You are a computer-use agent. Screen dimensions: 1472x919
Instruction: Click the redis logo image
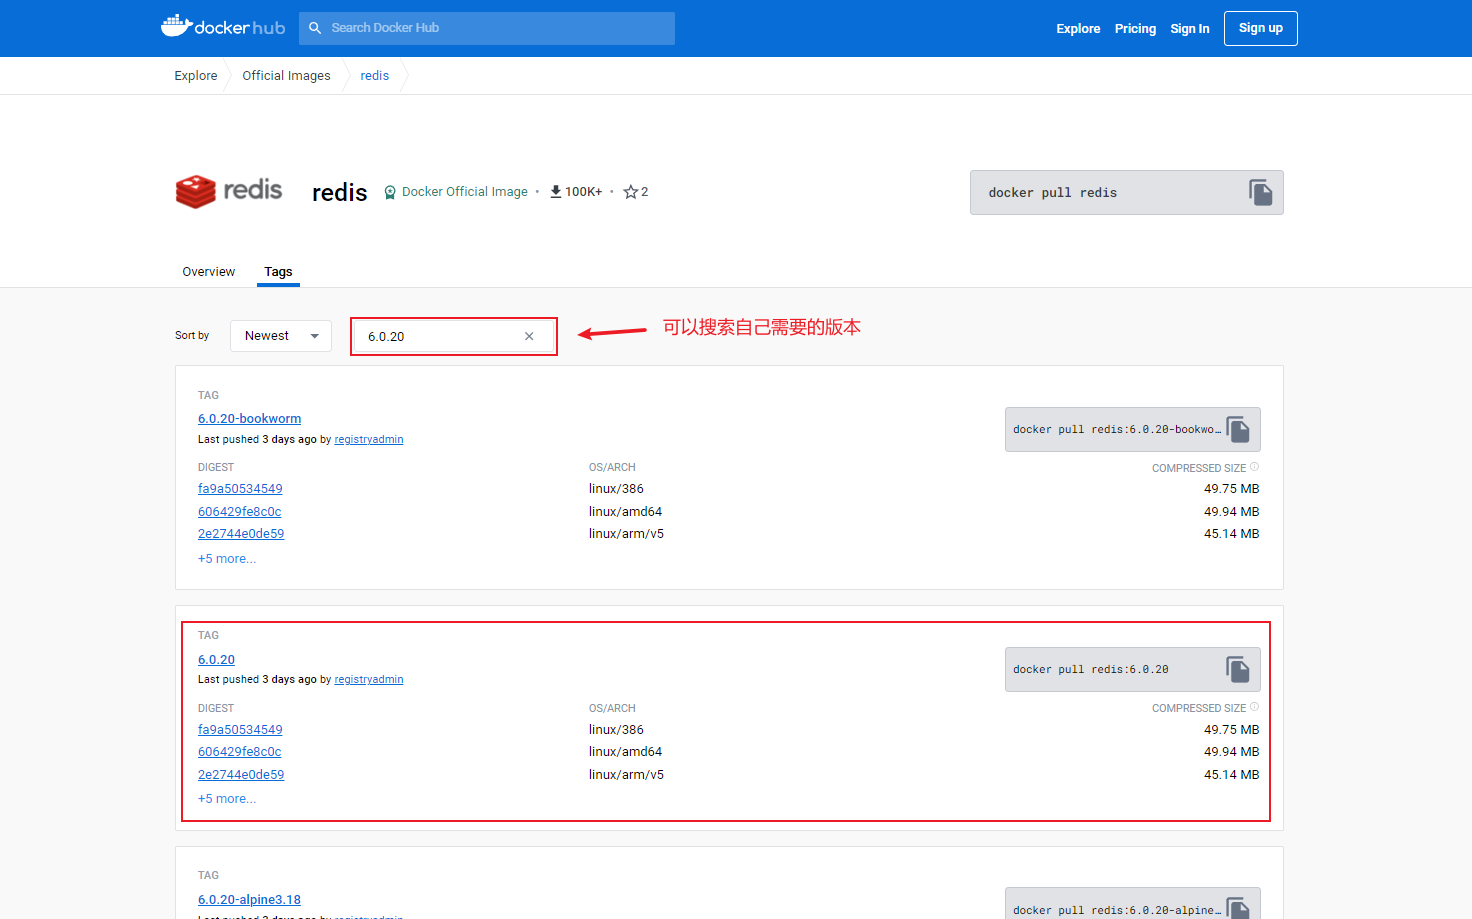[229, 190]
